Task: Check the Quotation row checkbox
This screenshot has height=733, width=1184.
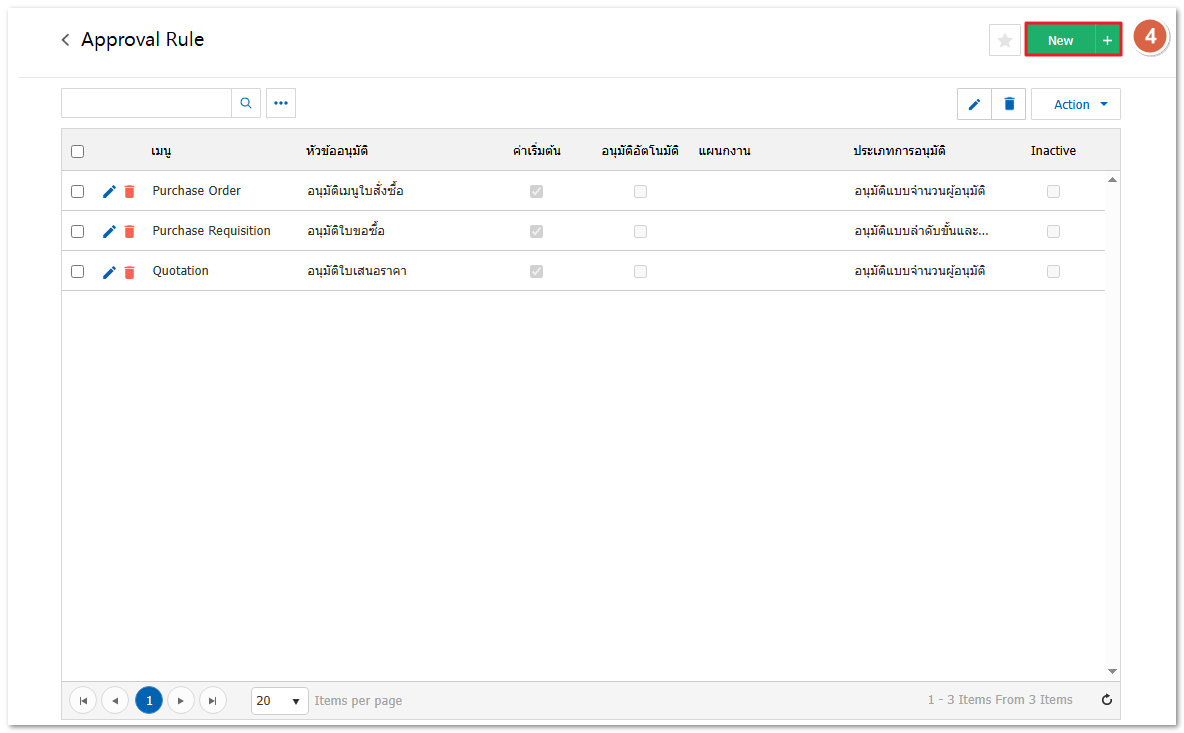Action: click(x=78, y=271)
